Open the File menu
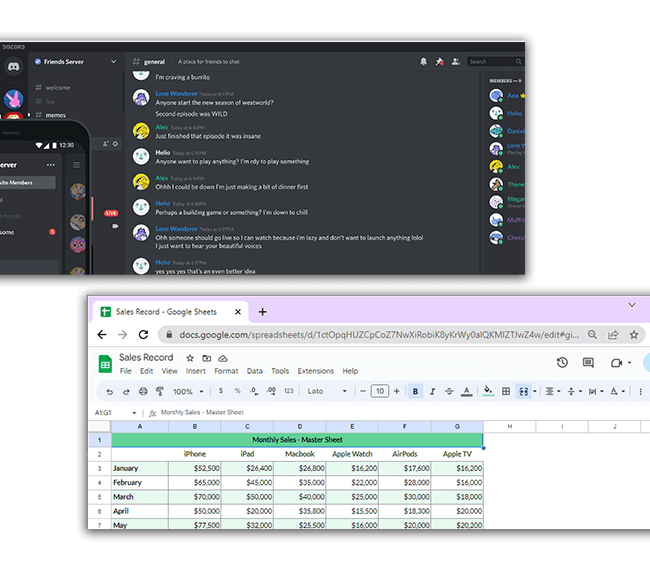Viewport: 650px width, 571px height. (x=126, y=371)
